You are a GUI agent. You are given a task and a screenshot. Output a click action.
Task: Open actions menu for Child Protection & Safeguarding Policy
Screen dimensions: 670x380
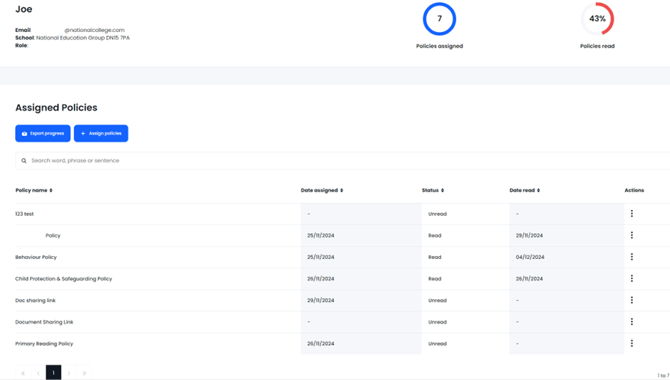[632, 278]
